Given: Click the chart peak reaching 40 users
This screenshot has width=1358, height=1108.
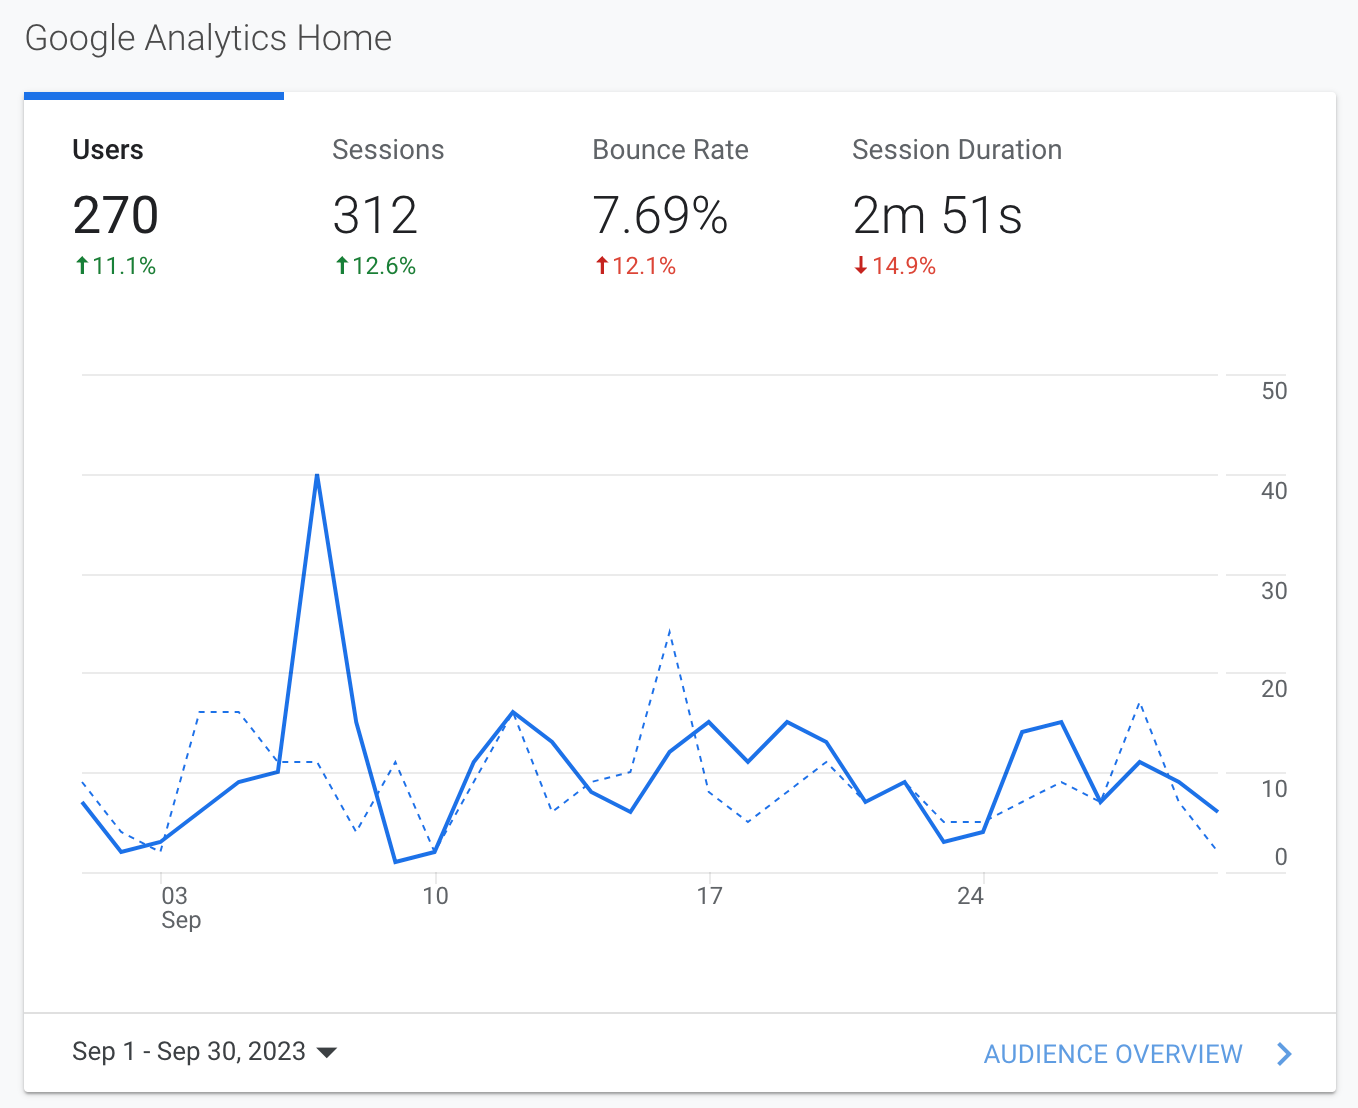Looking at the screenshot, I should pos(317,475).
